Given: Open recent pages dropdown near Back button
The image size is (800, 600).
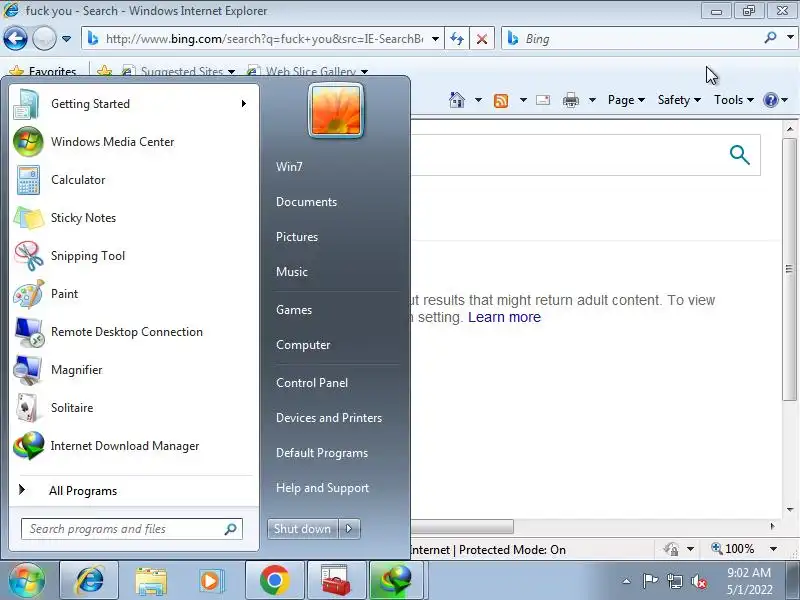Looking at the screenshot, I should (x=66, y=38).
